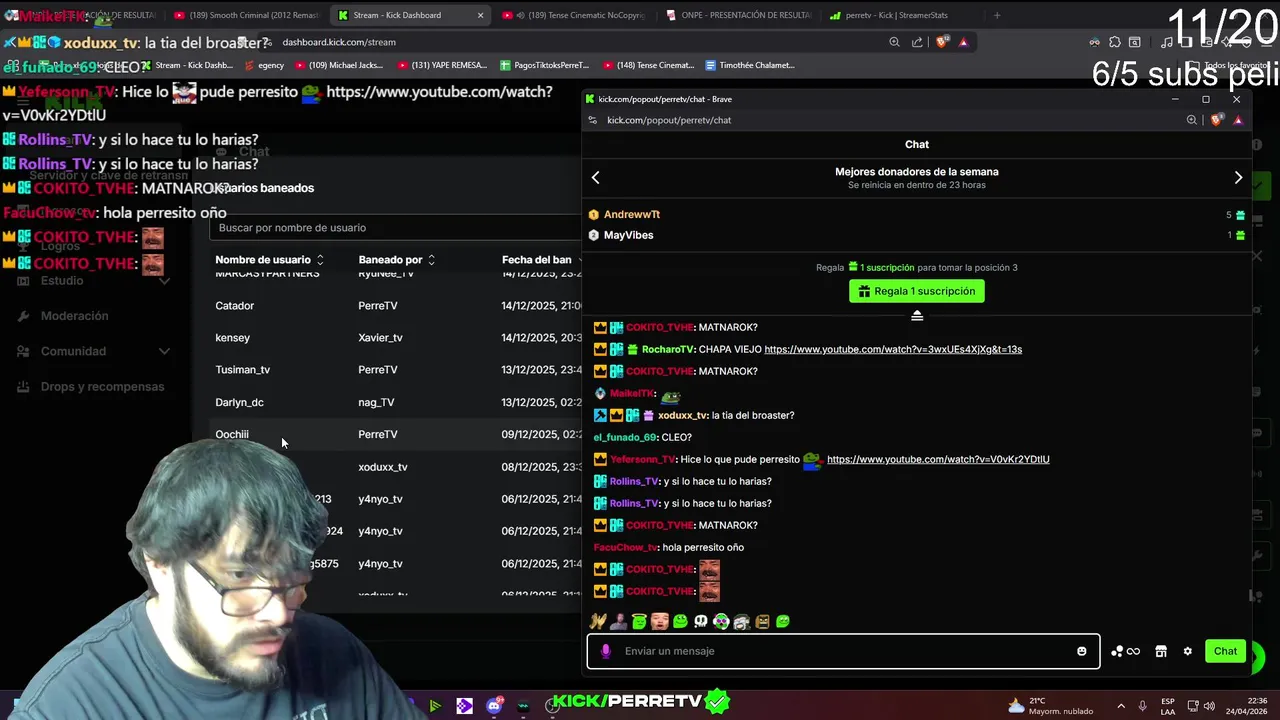The width and height of the screenshot is (1280, 720).
Task: Go to previous leaderboard panel in chat
Action: click(x=596, y=178)
